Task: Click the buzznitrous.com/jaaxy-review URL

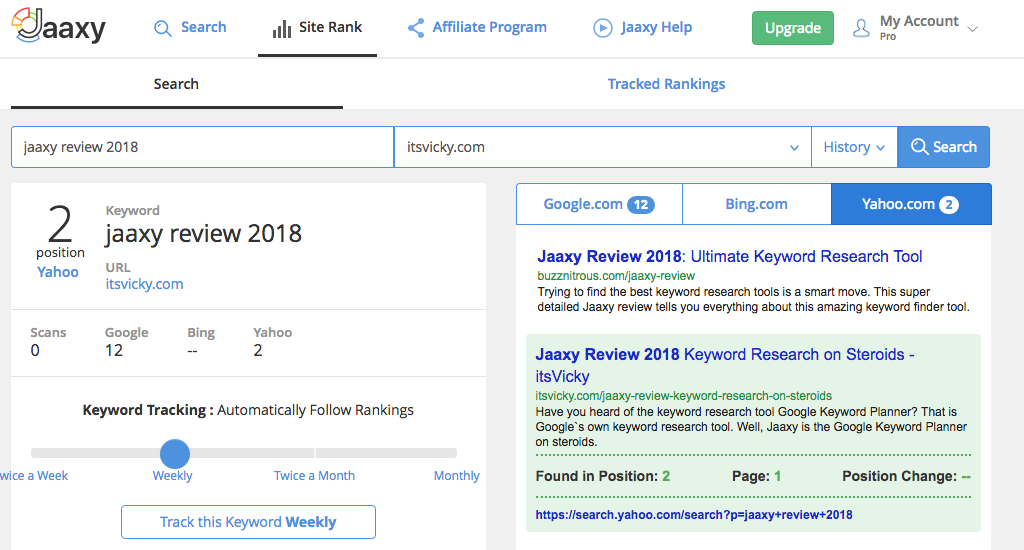Action: point(616,276)
